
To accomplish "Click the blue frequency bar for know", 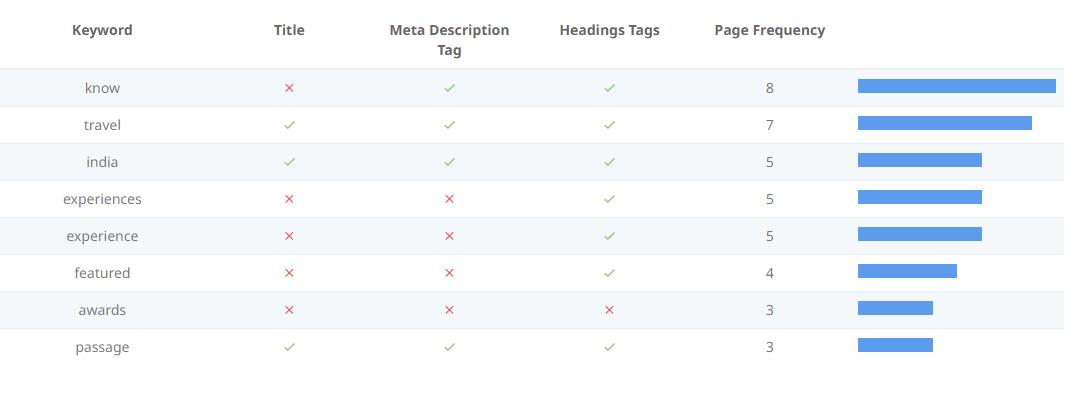I will (x=957, y=86).
